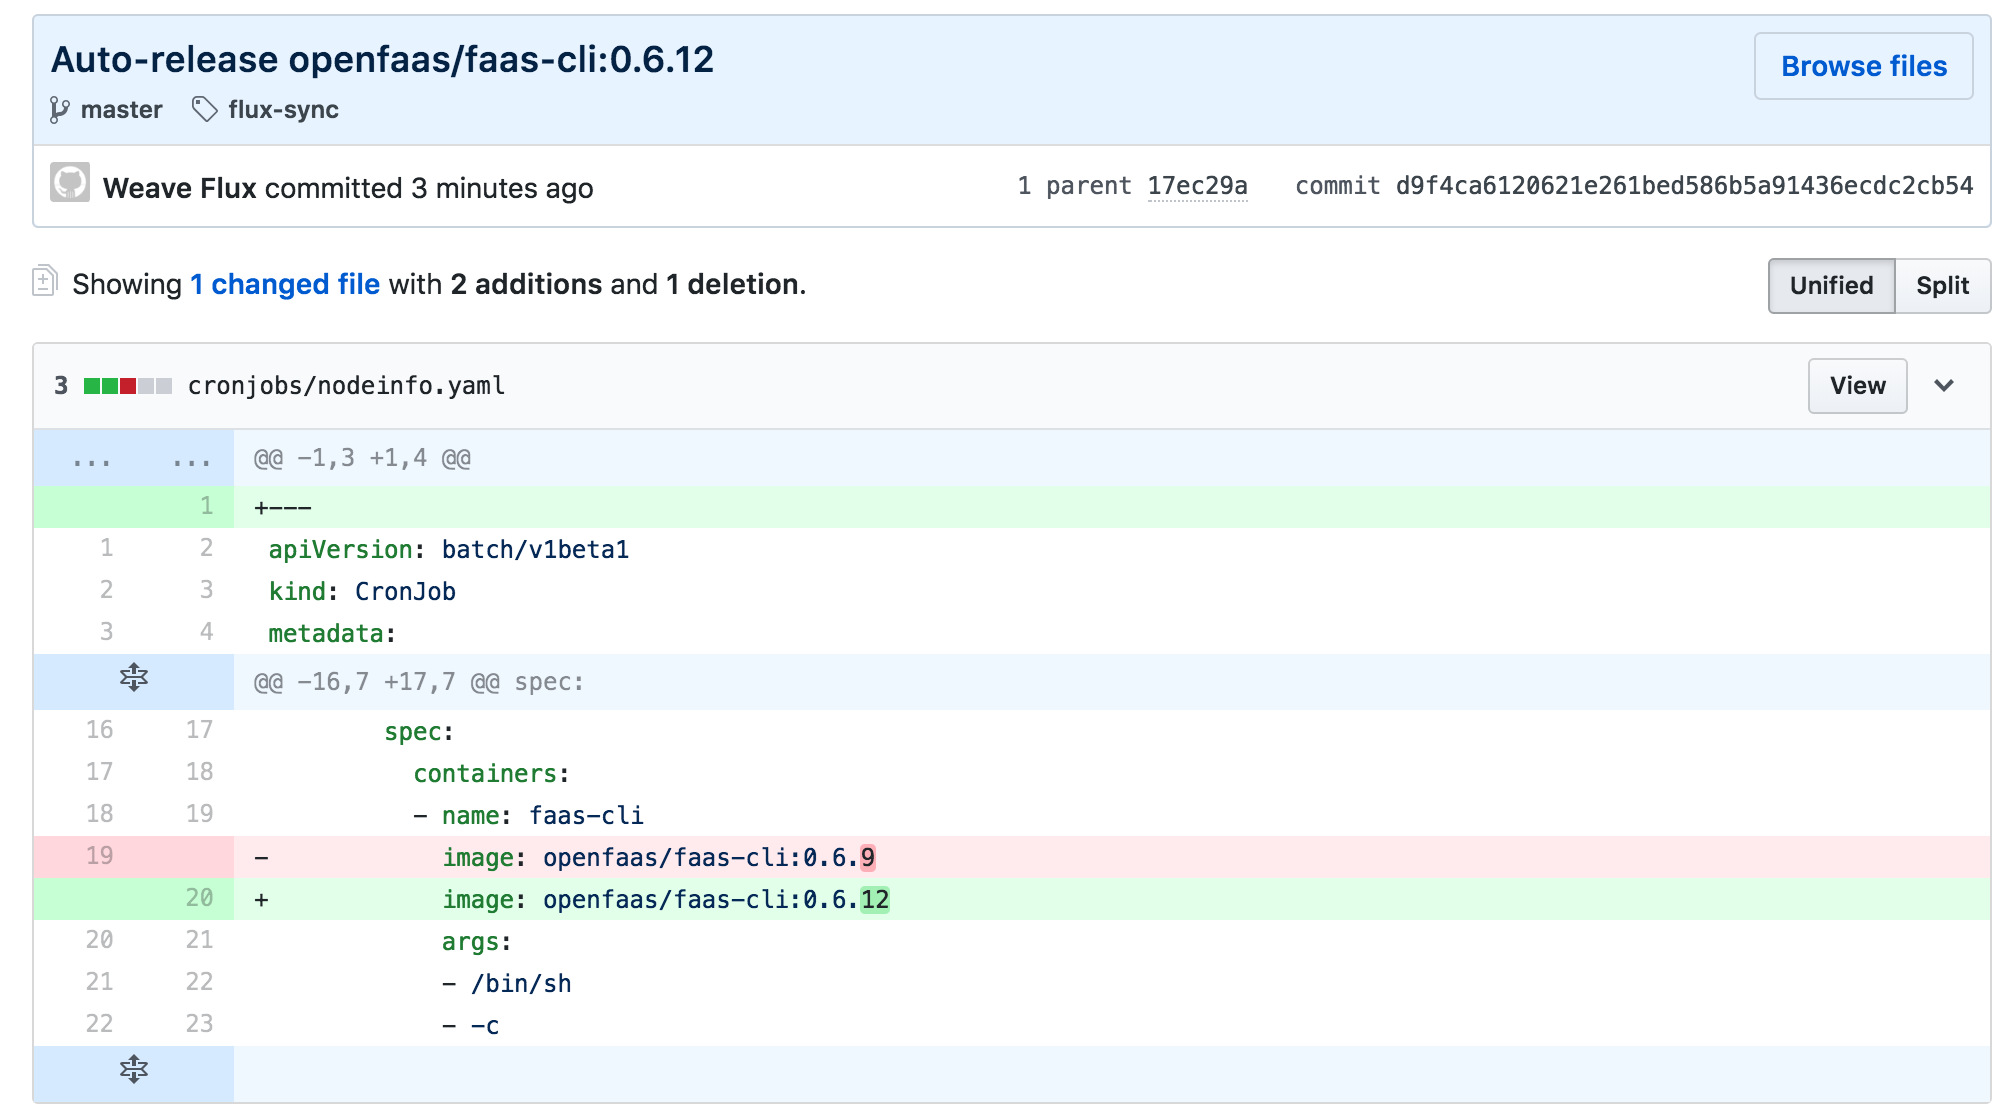Click the branch icon beside master
The width and height of the screenshot is (2010, 1118).
[x=60, y=110]
